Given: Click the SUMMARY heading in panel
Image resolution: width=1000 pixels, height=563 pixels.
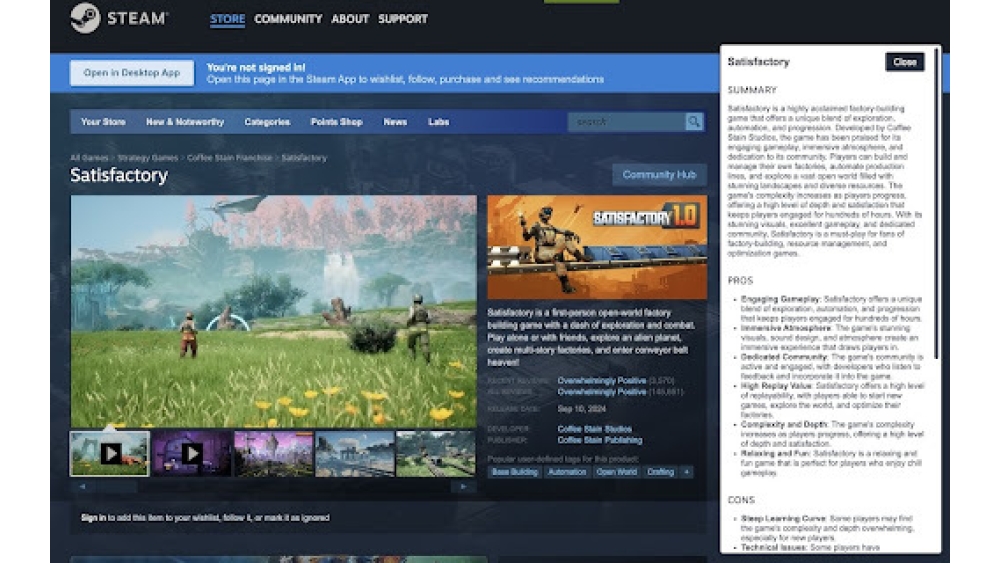Looking at the screenshot, I should pos(753,90).
